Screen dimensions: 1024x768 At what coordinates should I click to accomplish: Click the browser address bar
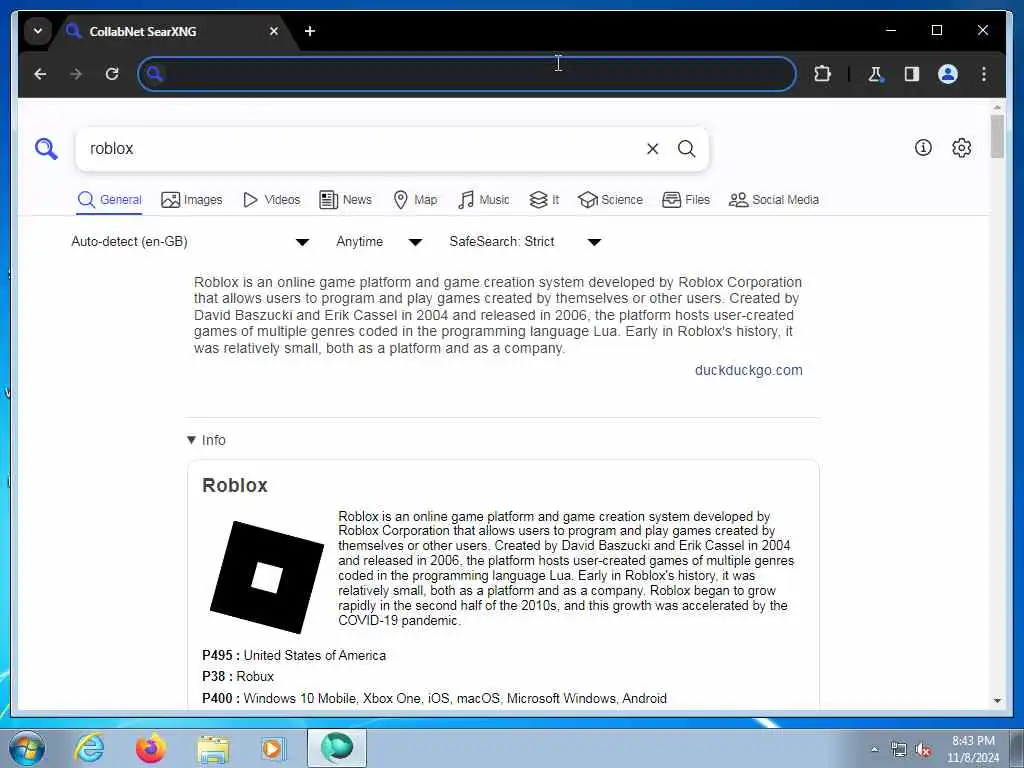pyautogui.click(x=467, y=74)
